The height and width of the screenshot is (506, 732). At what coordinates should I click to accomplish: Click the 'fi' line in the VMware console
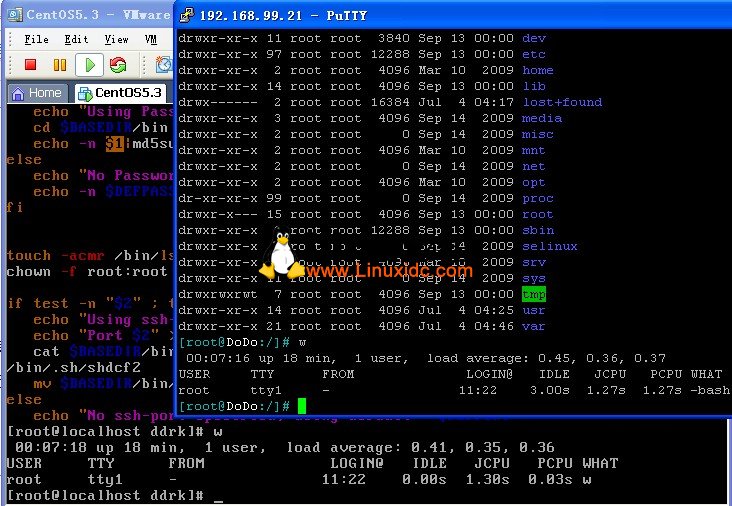click(15, 207)
